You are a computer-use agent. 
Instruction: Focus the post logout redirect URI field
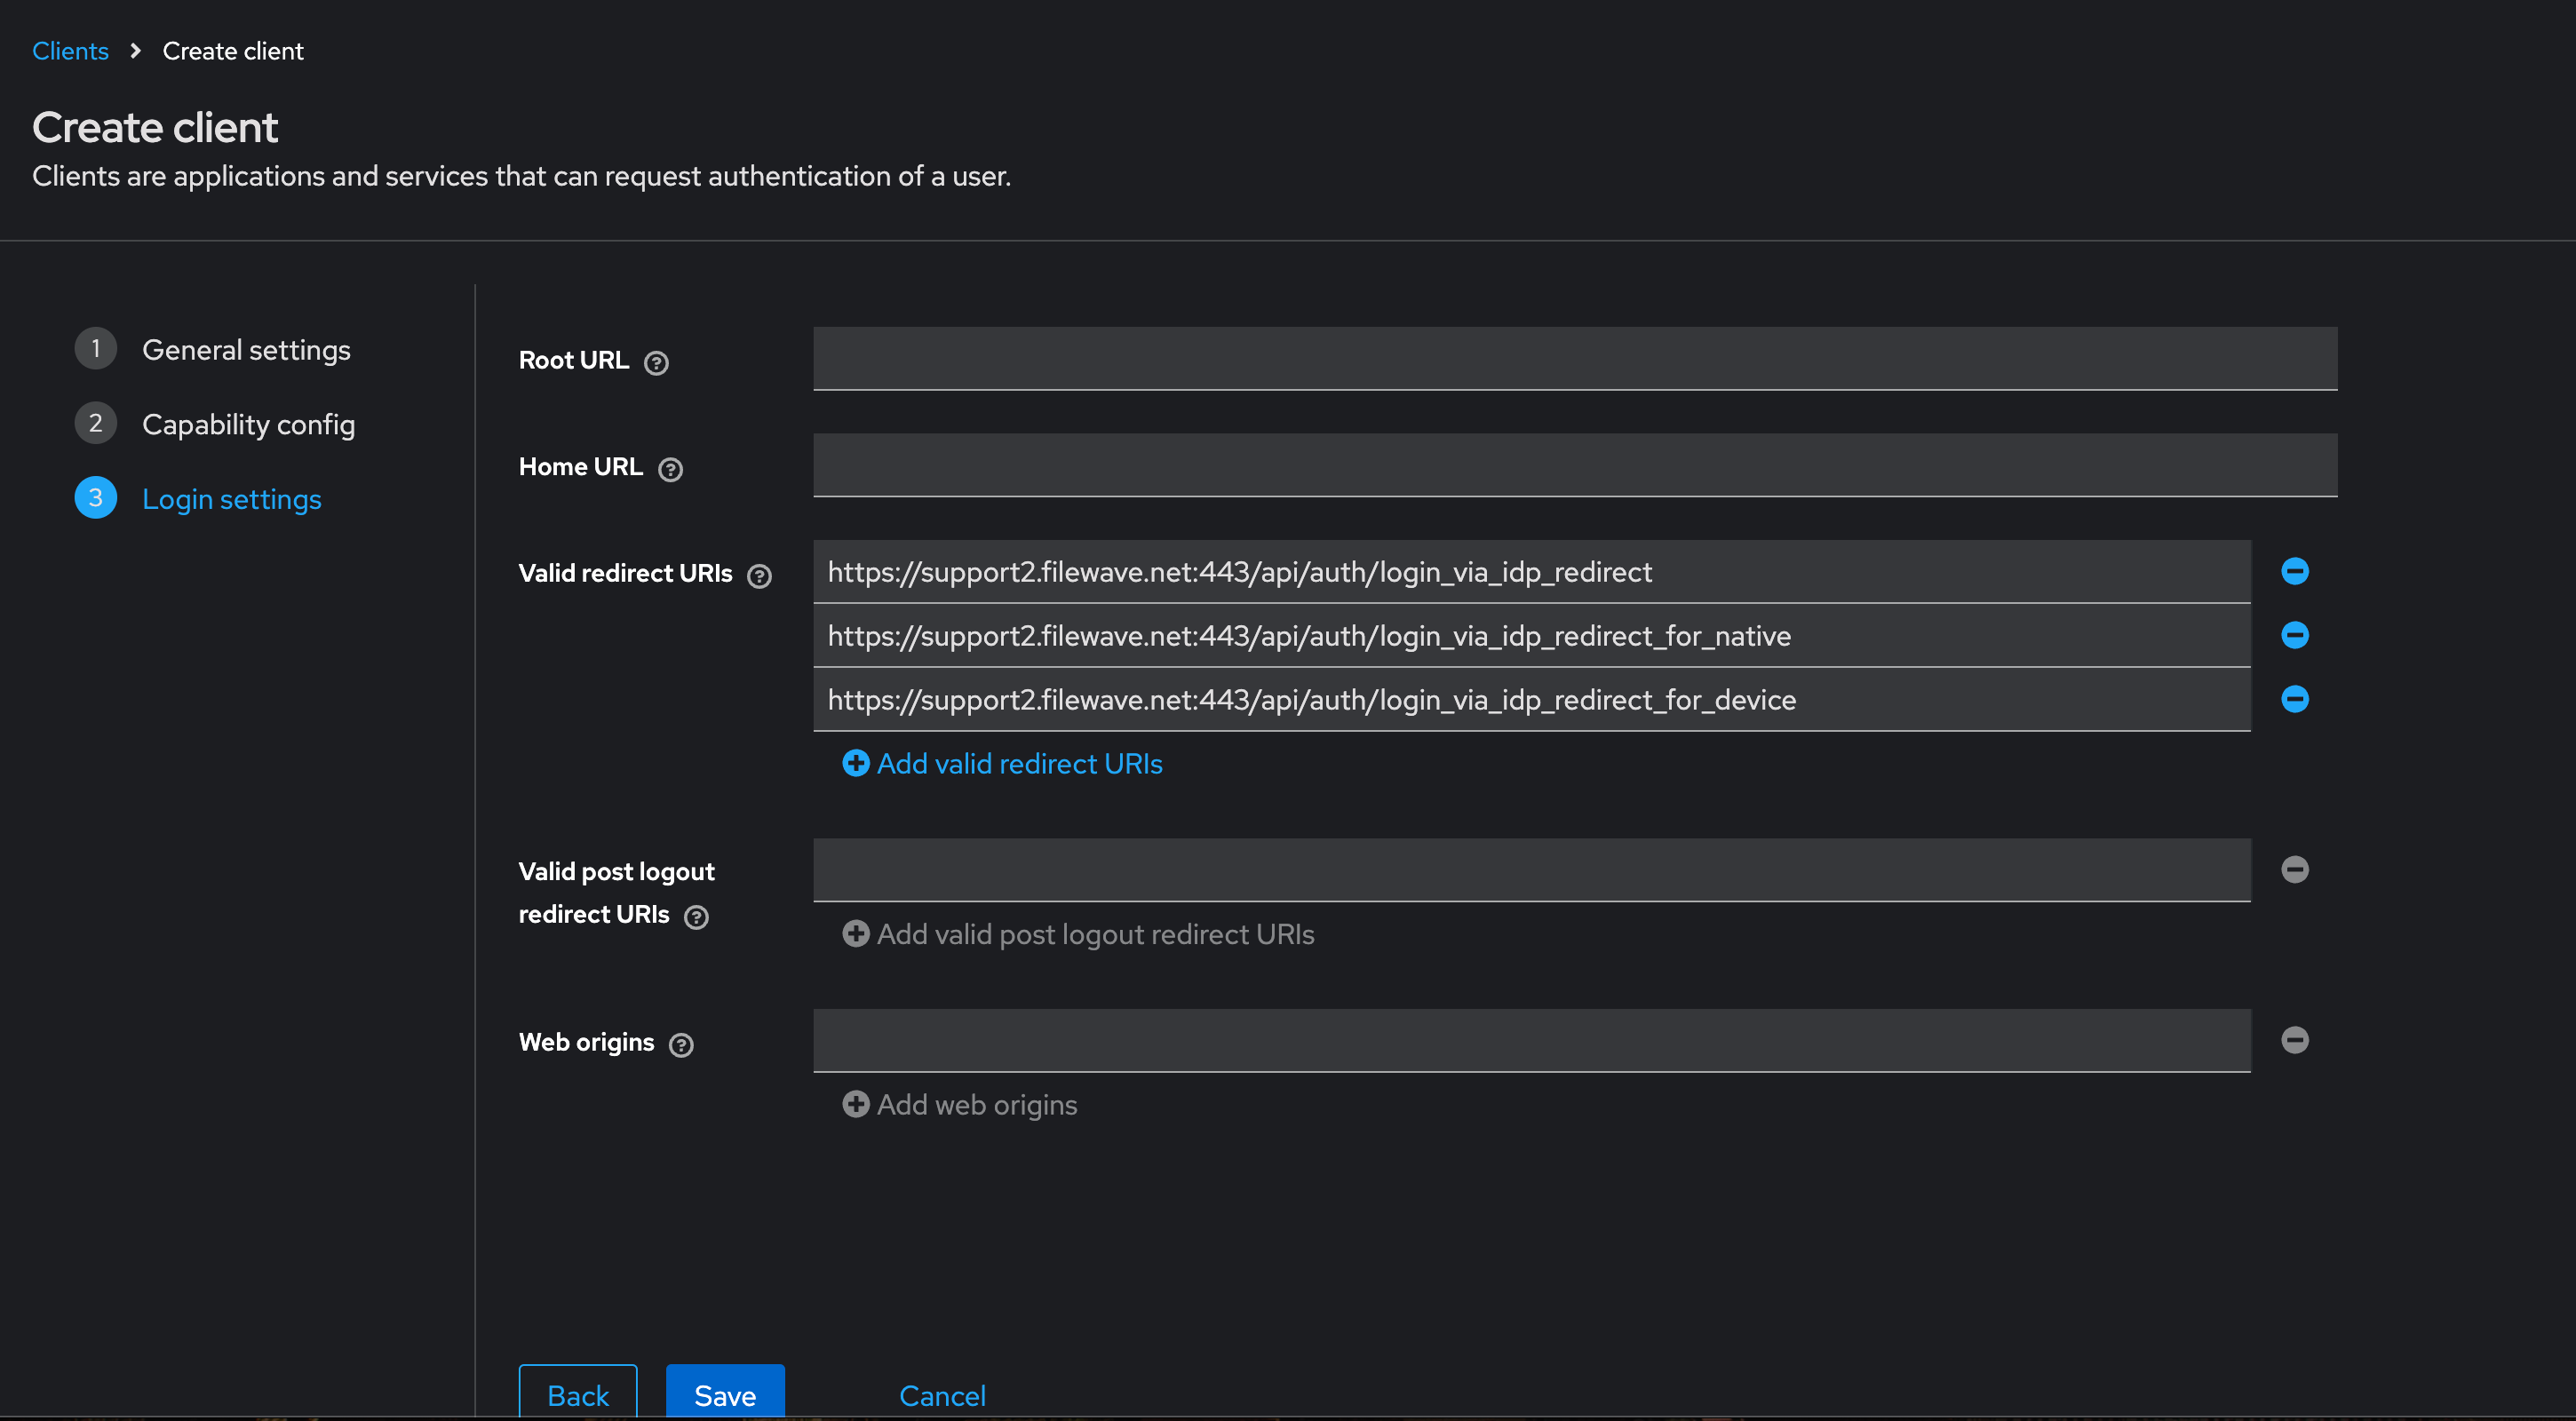[x=1532, y=870]
